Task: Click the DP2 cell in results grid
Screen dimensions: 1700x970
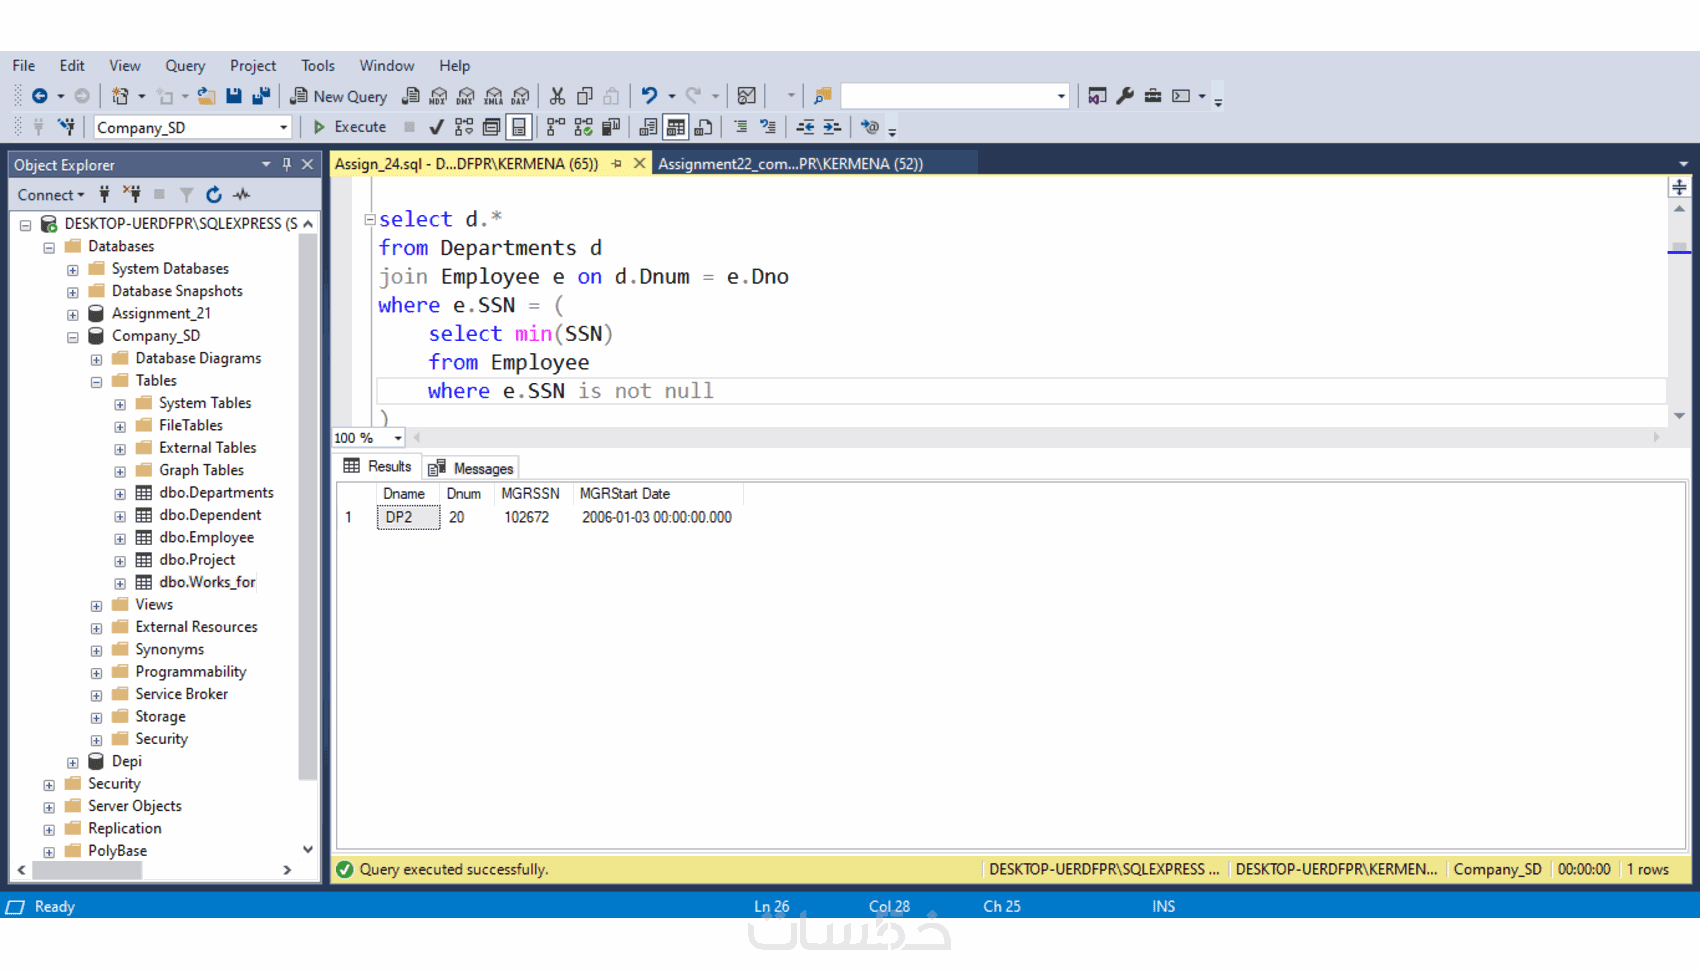Action: click(x=408, y=517)
